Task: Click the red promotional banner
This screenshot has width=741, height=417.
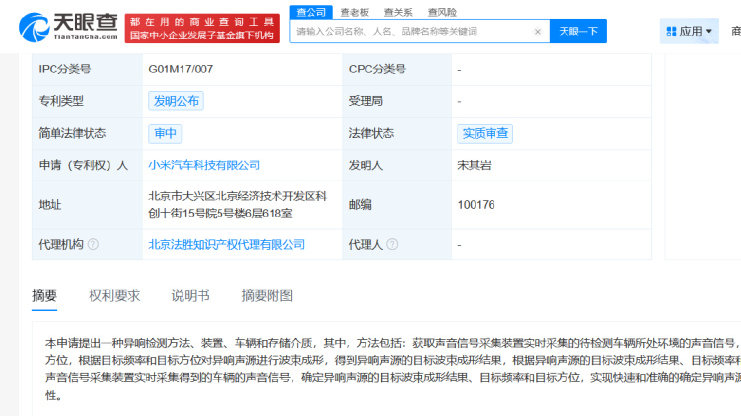Action: click(x=202, y=28)
